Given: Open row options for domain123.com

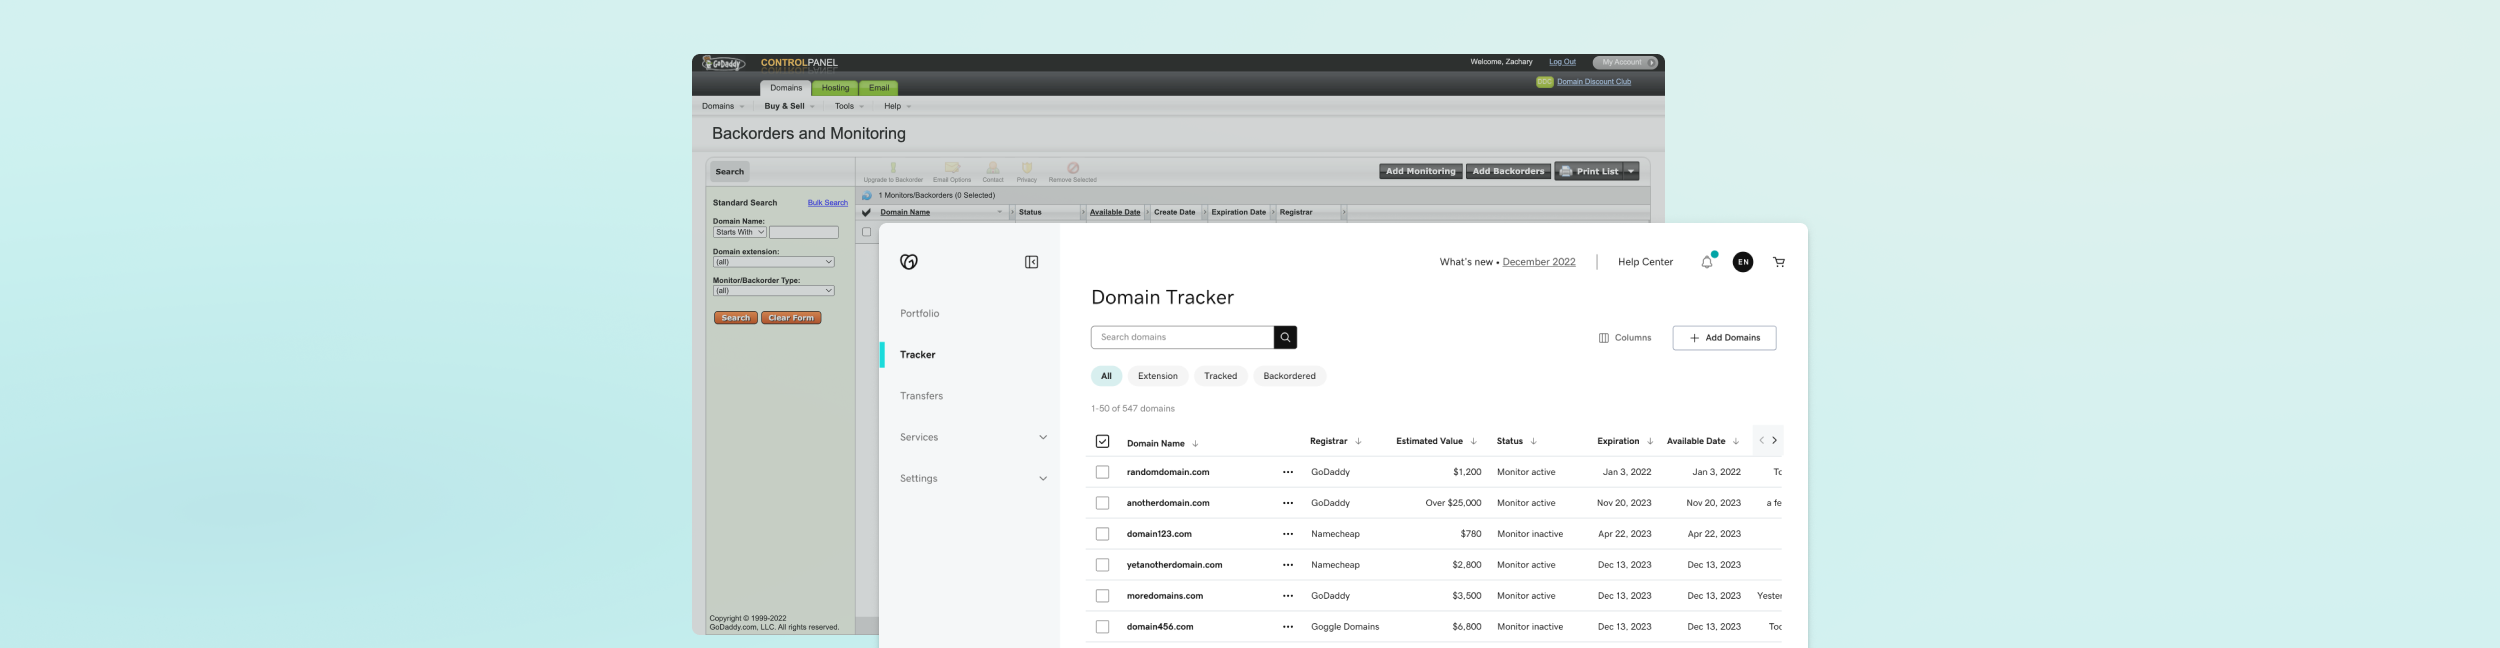Looking at the screenshot, I should (x=1288, y=534).
